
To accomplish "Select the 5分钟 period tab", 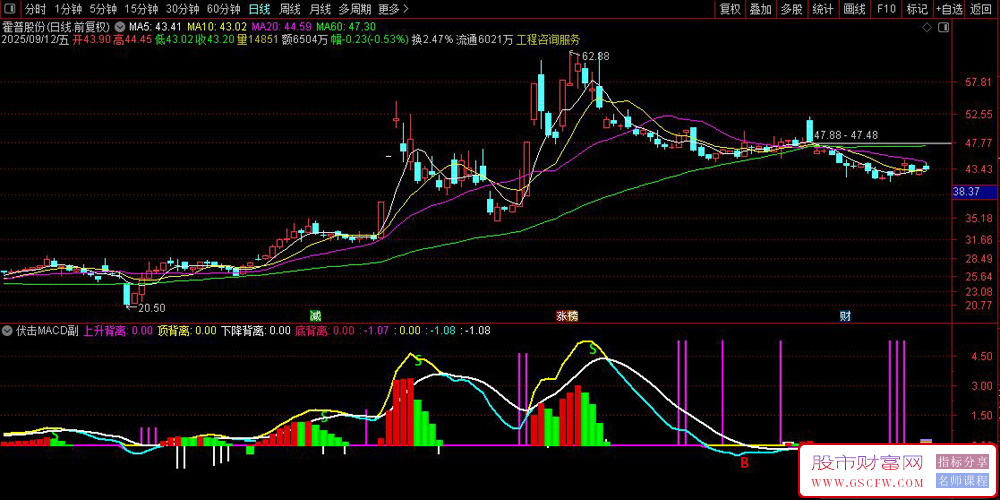I will click(103, 9).
